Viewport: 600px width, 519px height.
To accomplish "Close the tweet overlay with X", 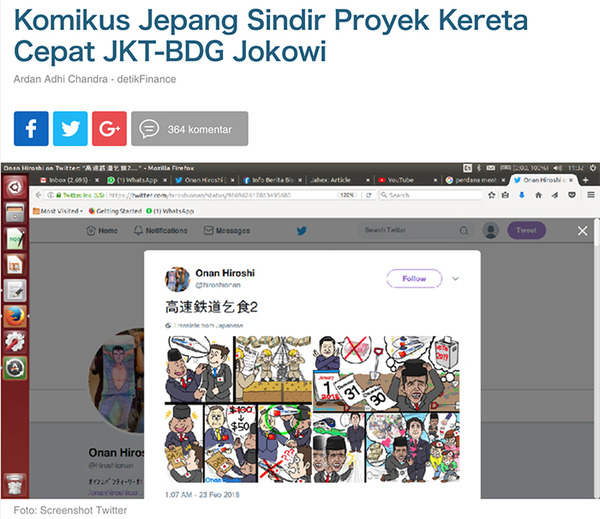I will point(582,231).
